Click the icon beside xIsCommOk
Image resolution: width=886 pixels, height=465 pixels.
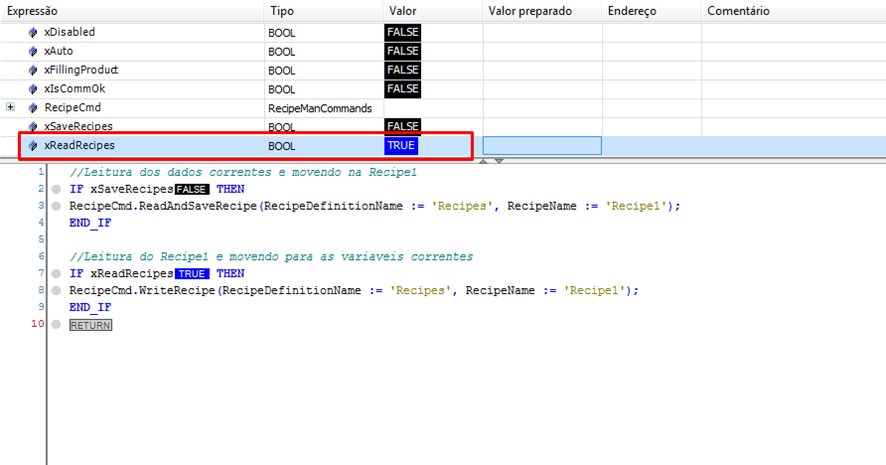point(33,90)
